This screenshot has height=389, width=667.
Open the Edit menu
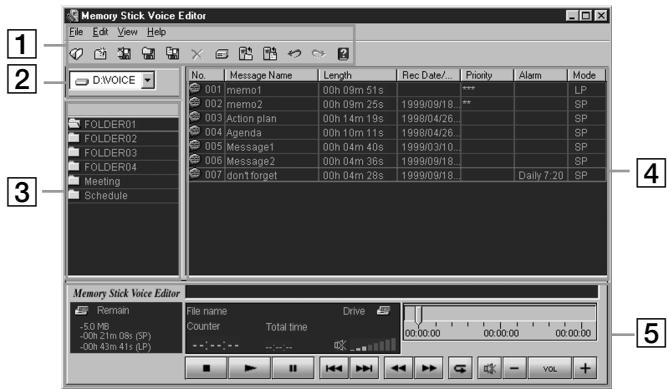click(x=100, y=32)
